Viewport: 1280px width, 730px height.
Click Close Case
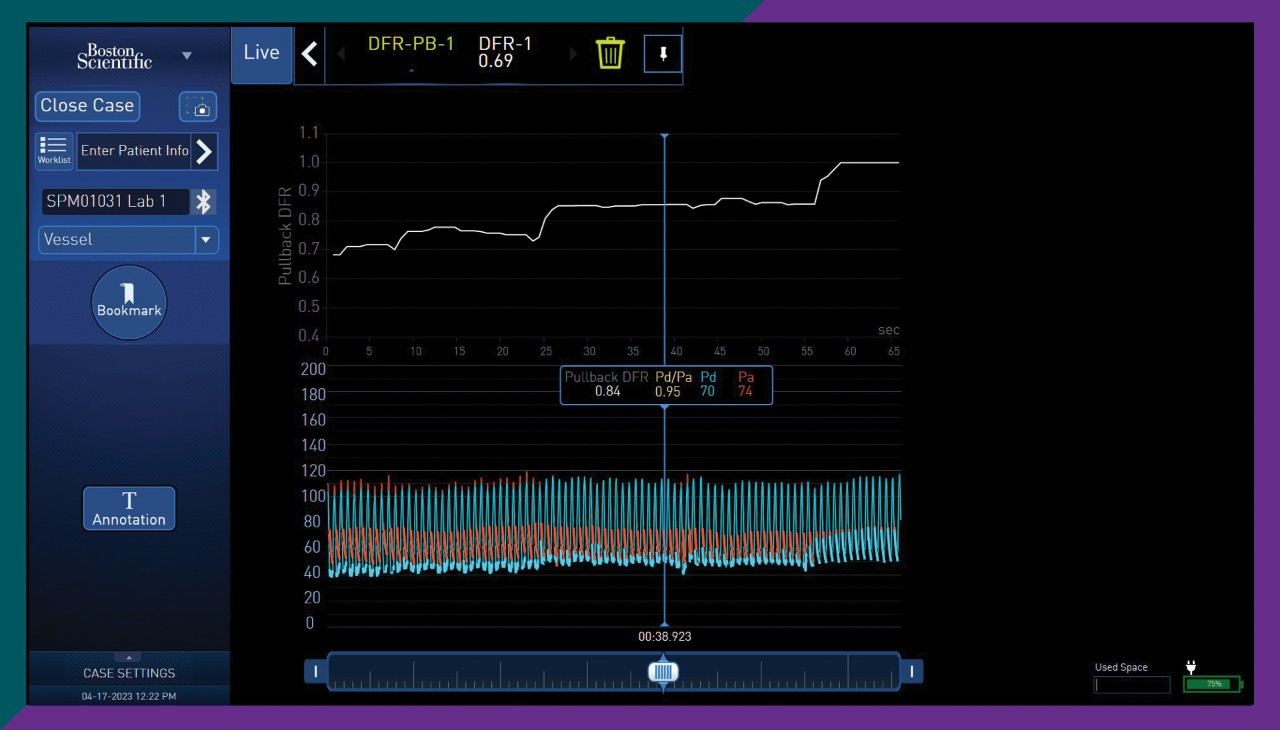(x=87, y=106)
